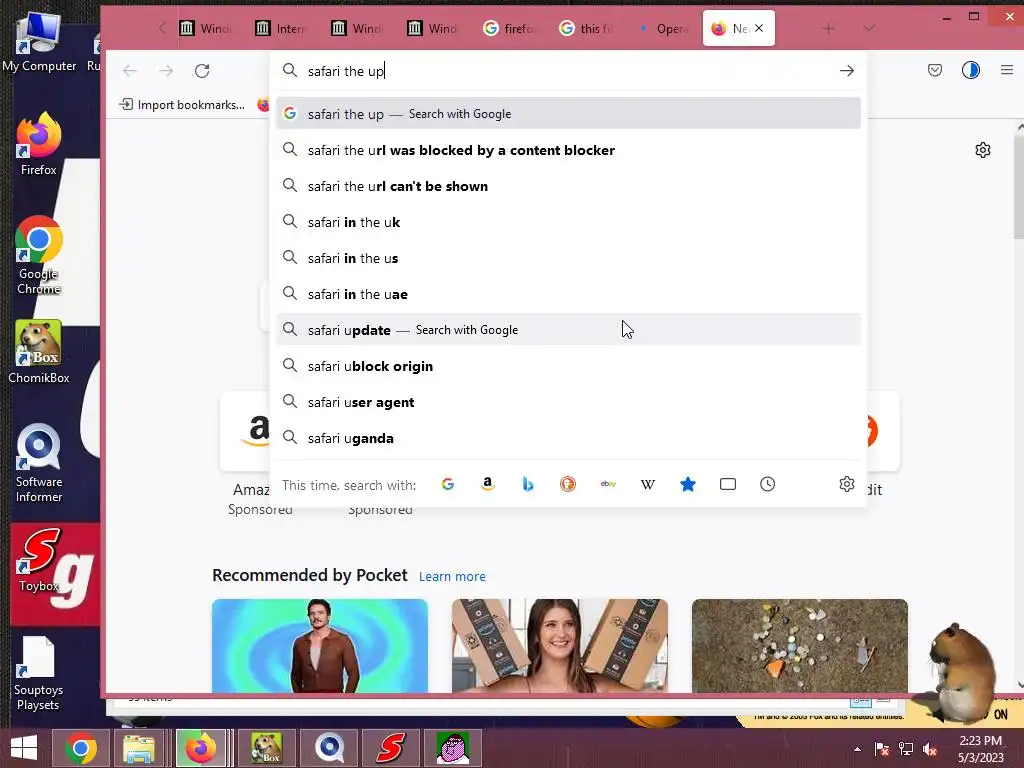
Task: Click the half-circle toolbar extension icon
Action: point(970,70)
